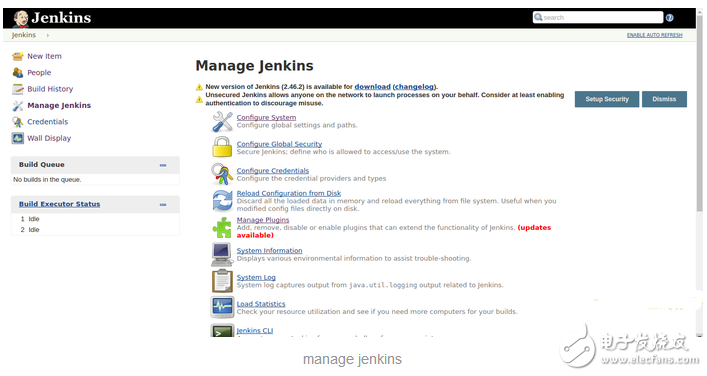Viewport: 707px width, 376px height.
Task: Click the Reload Configuration refresh icon
Action: pos(222,201)
